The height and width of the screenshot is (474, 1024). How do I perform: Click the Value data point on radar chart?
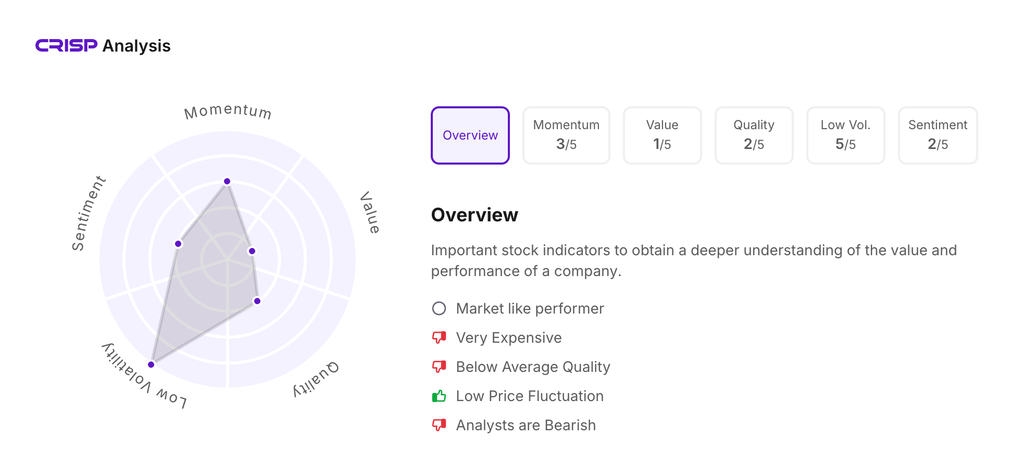(252, 251)
